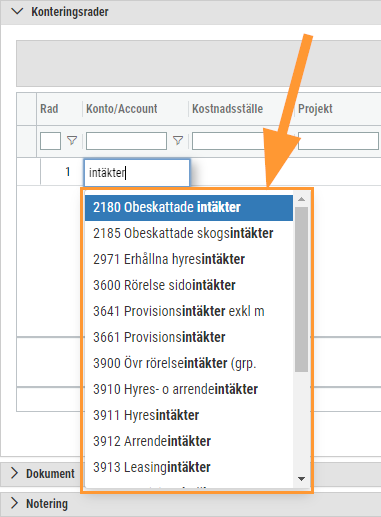Choose '2185 Obeskattade skogsintäkter' option

tap(189, 233)
